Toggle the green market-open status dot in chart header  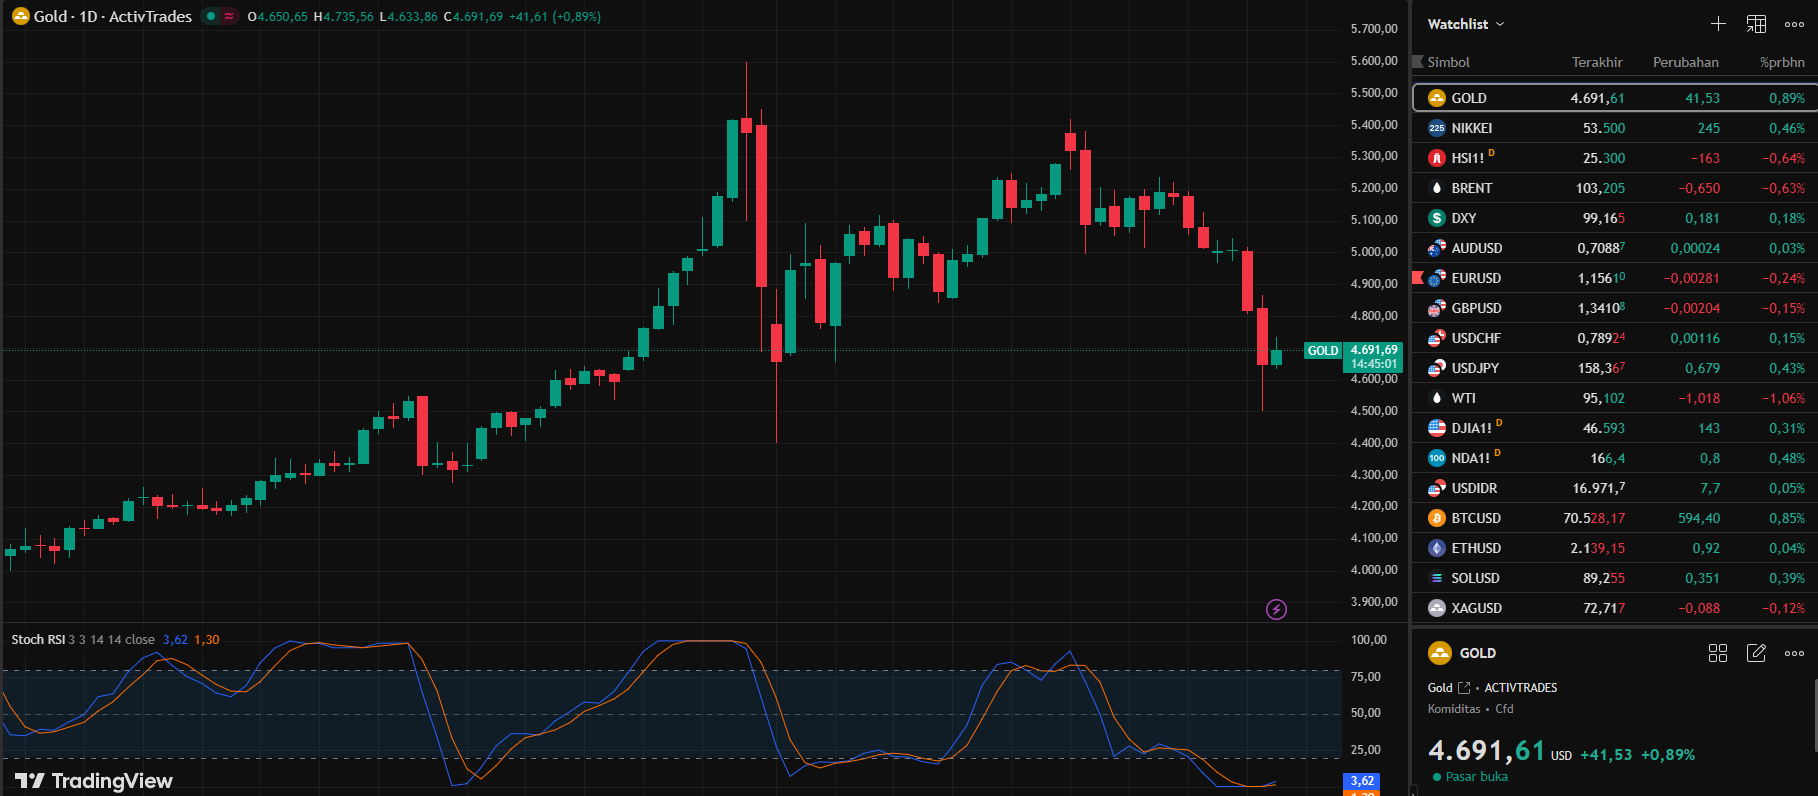click(211, 16)
